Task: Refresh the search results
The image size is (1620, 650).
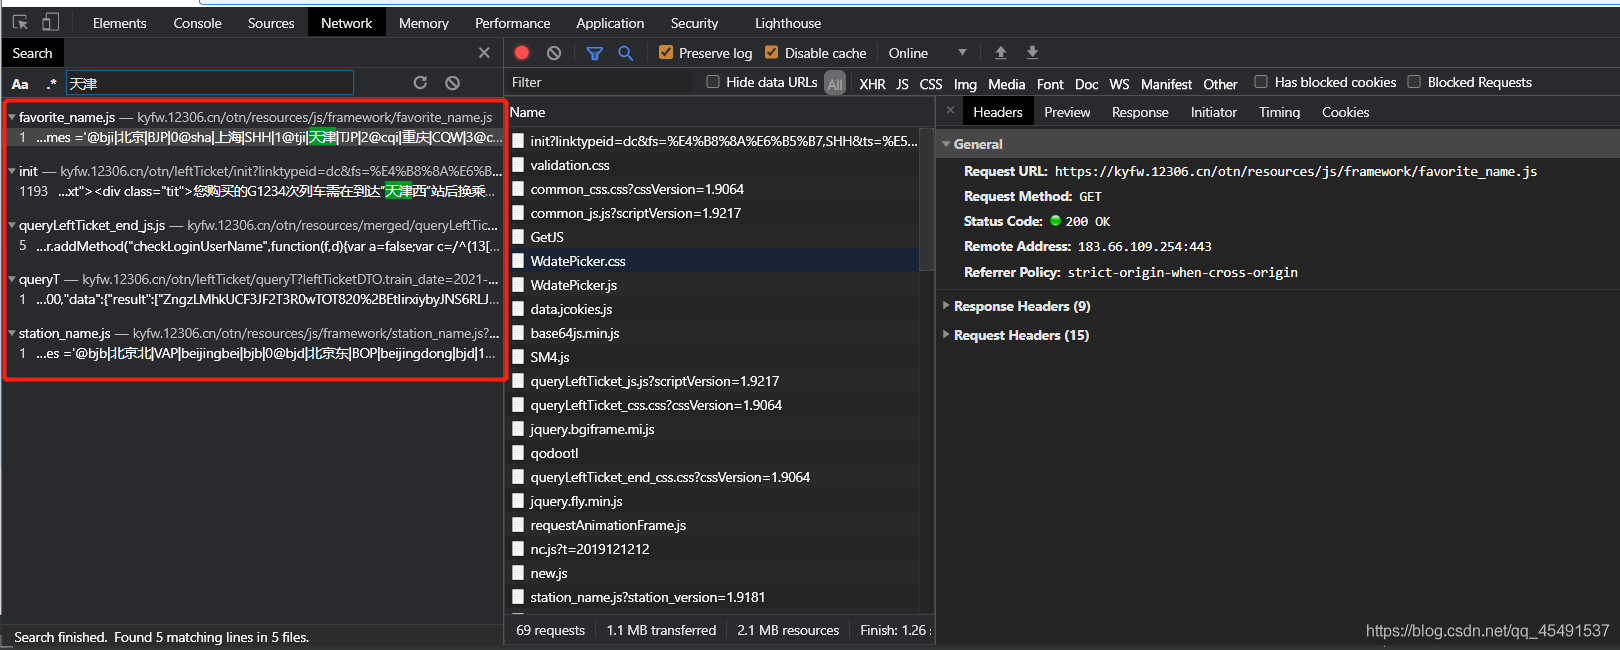Action: point(420,83)
